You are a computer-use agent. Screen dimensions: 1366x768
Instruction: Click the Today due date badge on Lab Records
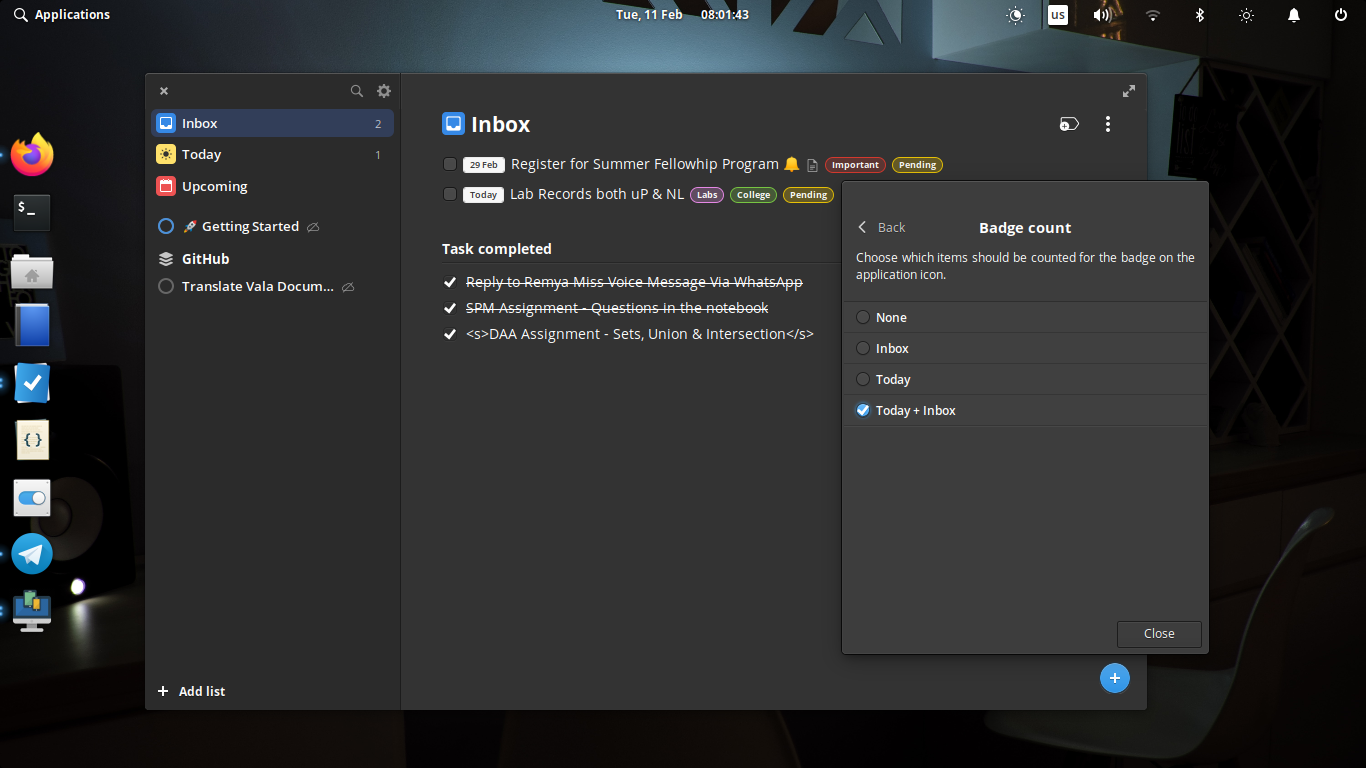483,195
